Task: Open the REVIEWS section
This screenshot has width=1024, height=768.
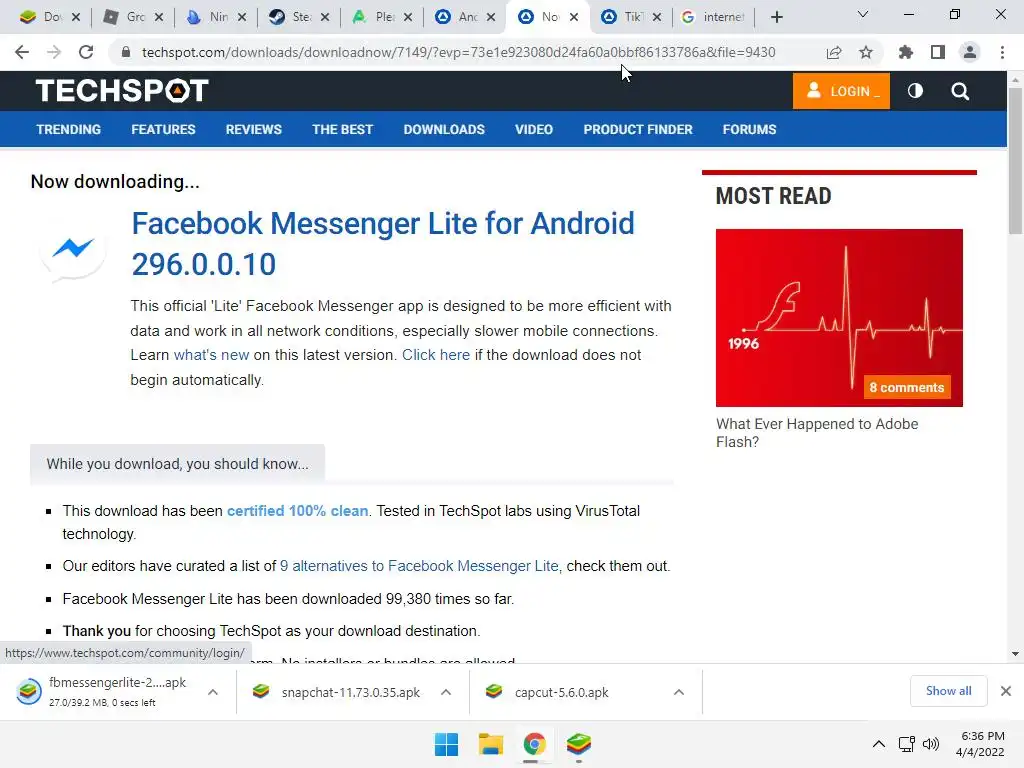Action: tap(253, 129)
